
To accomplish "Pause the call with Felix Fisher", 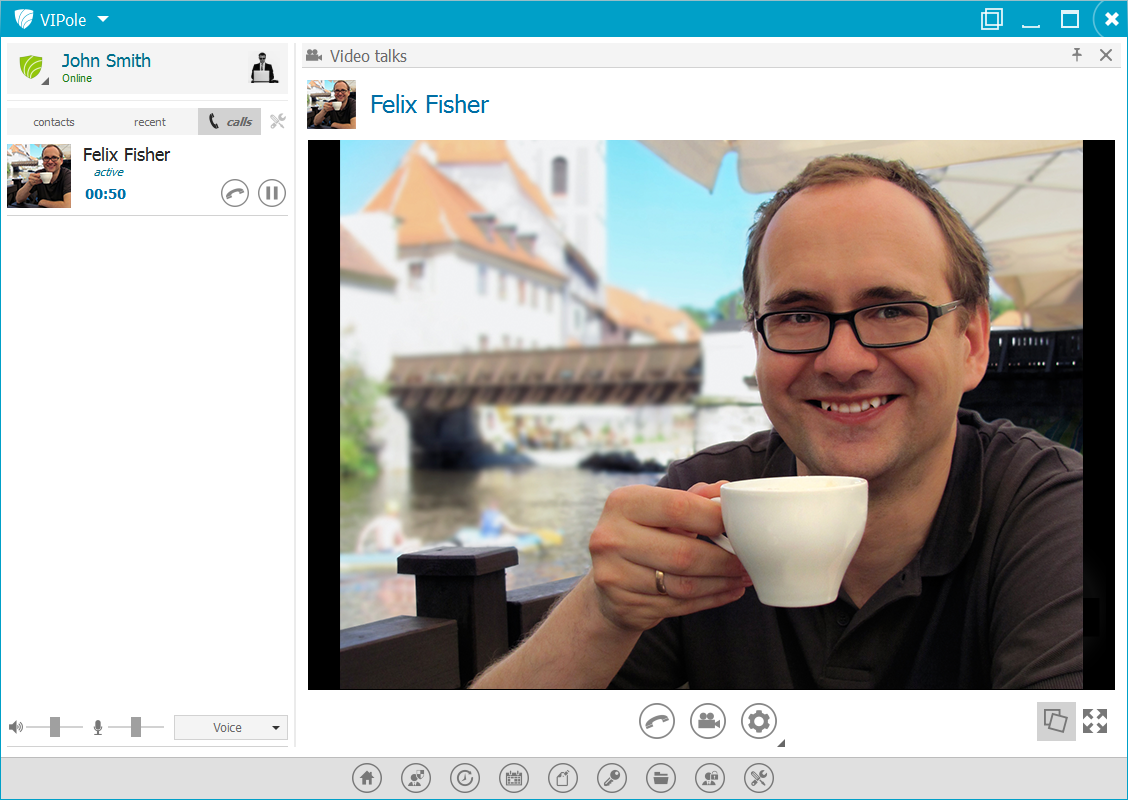I will tap(272, 193).
